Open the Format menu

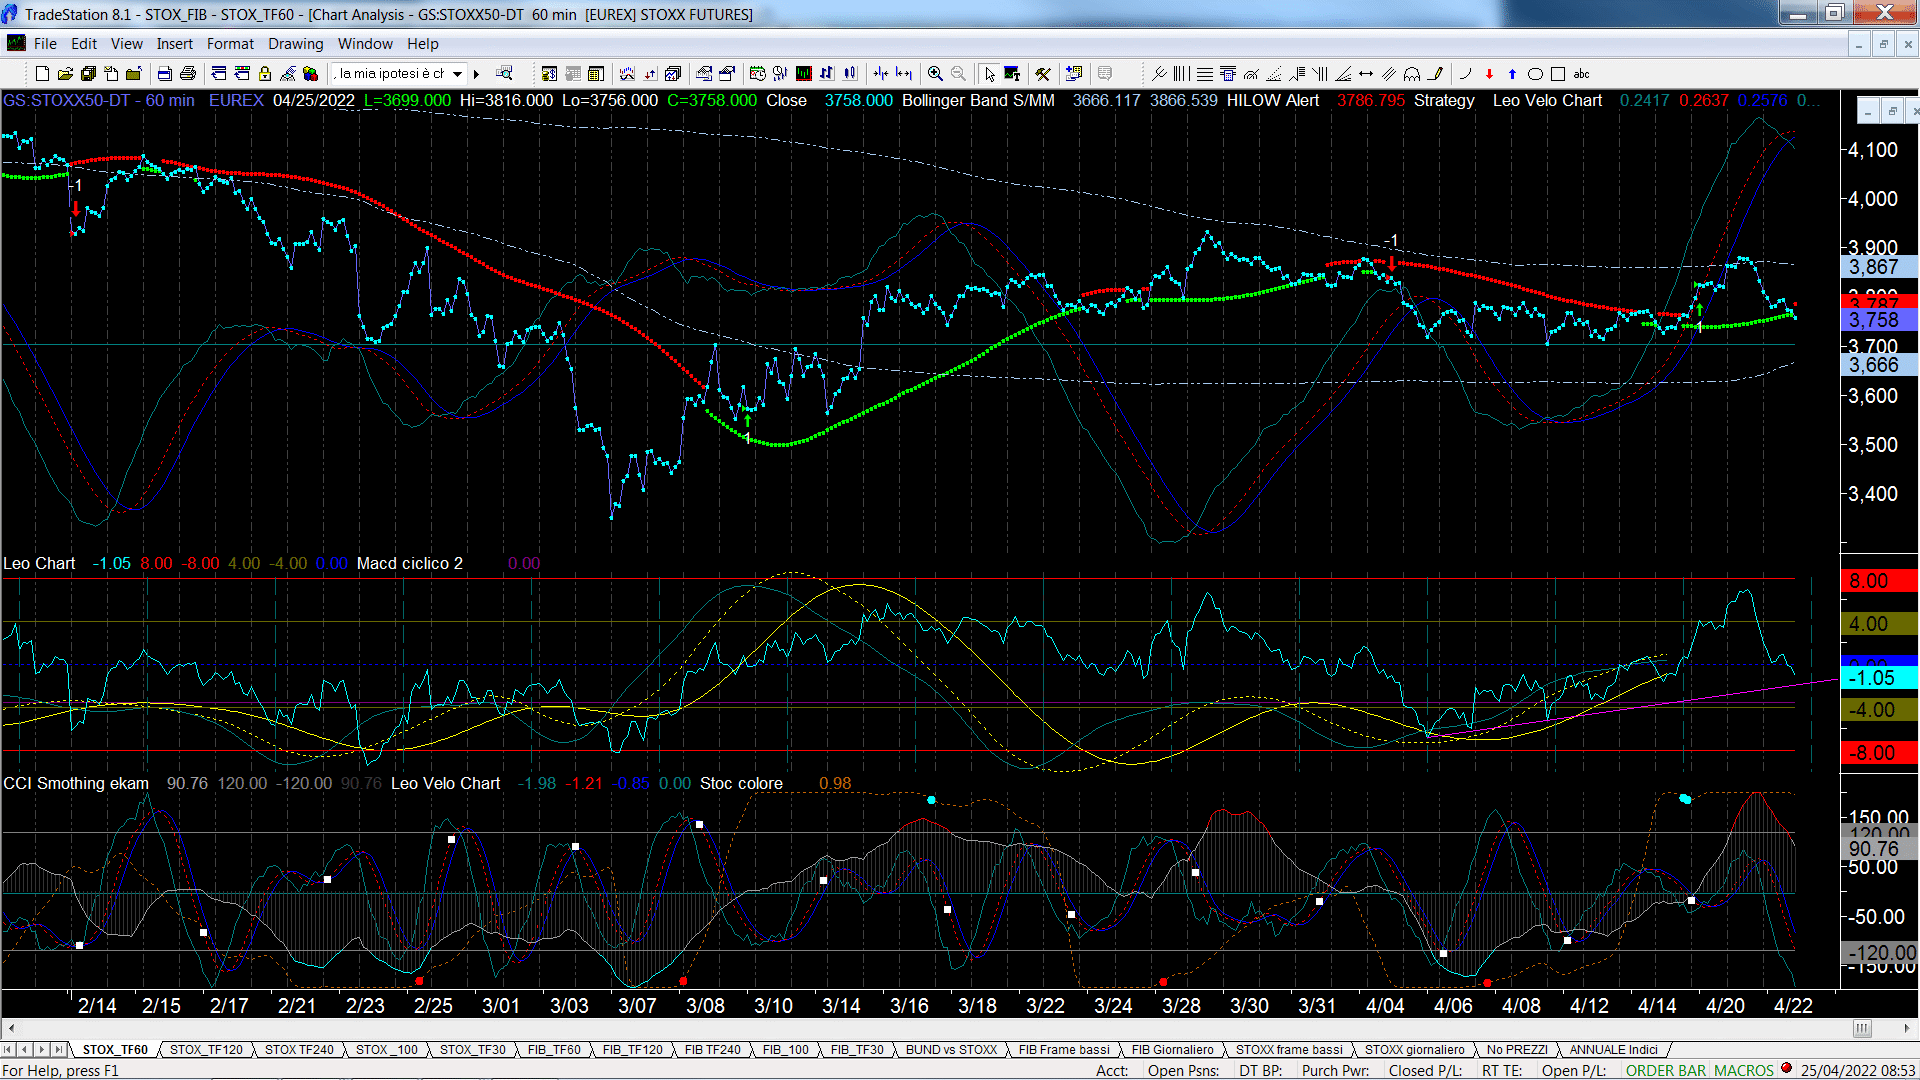230,44
